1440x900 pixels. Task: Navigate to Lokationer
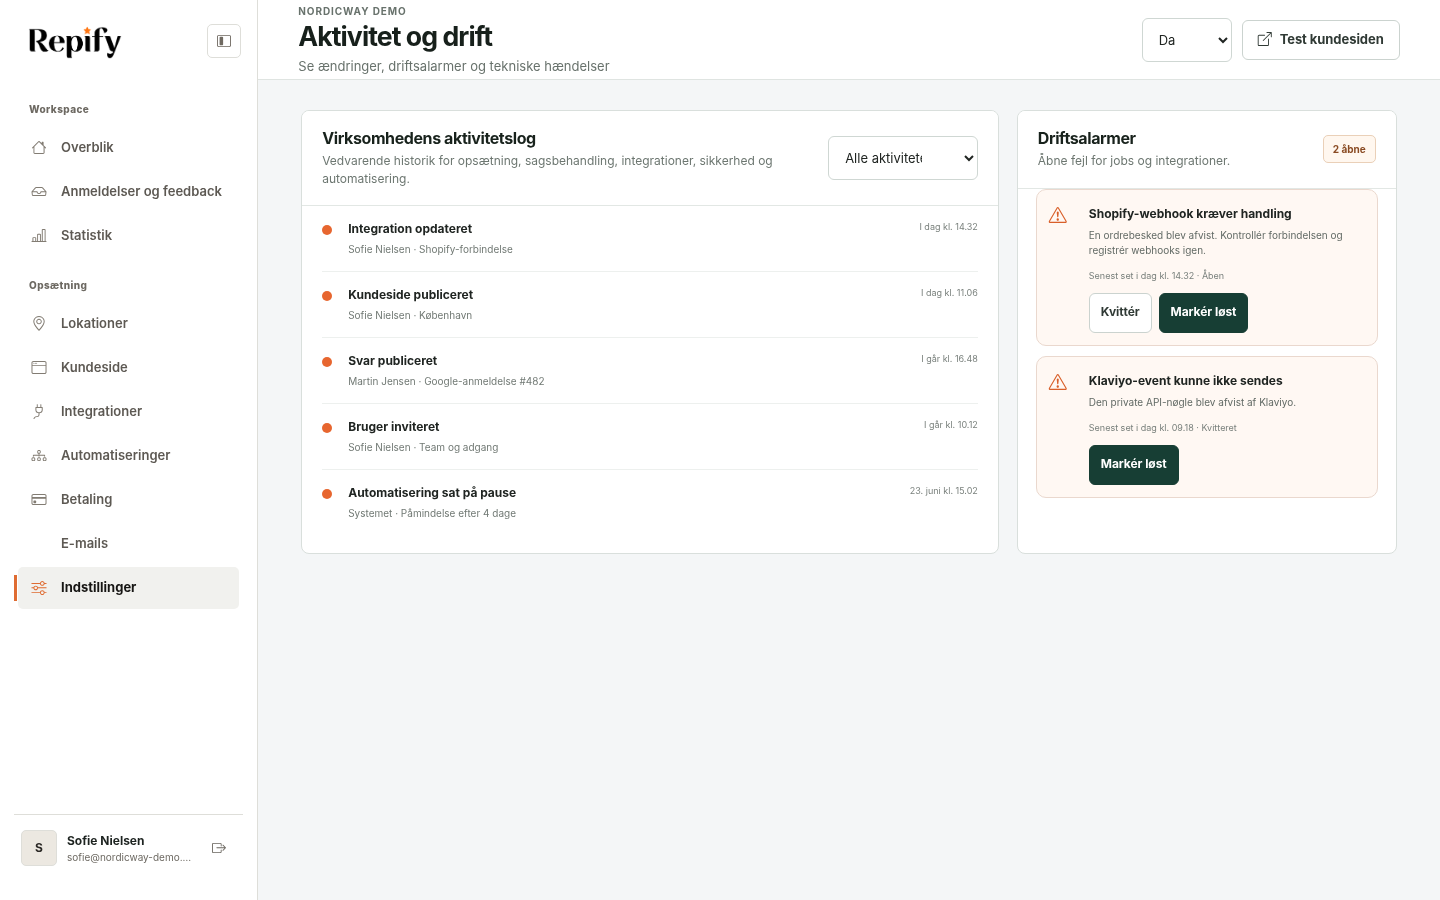point(128,323)
